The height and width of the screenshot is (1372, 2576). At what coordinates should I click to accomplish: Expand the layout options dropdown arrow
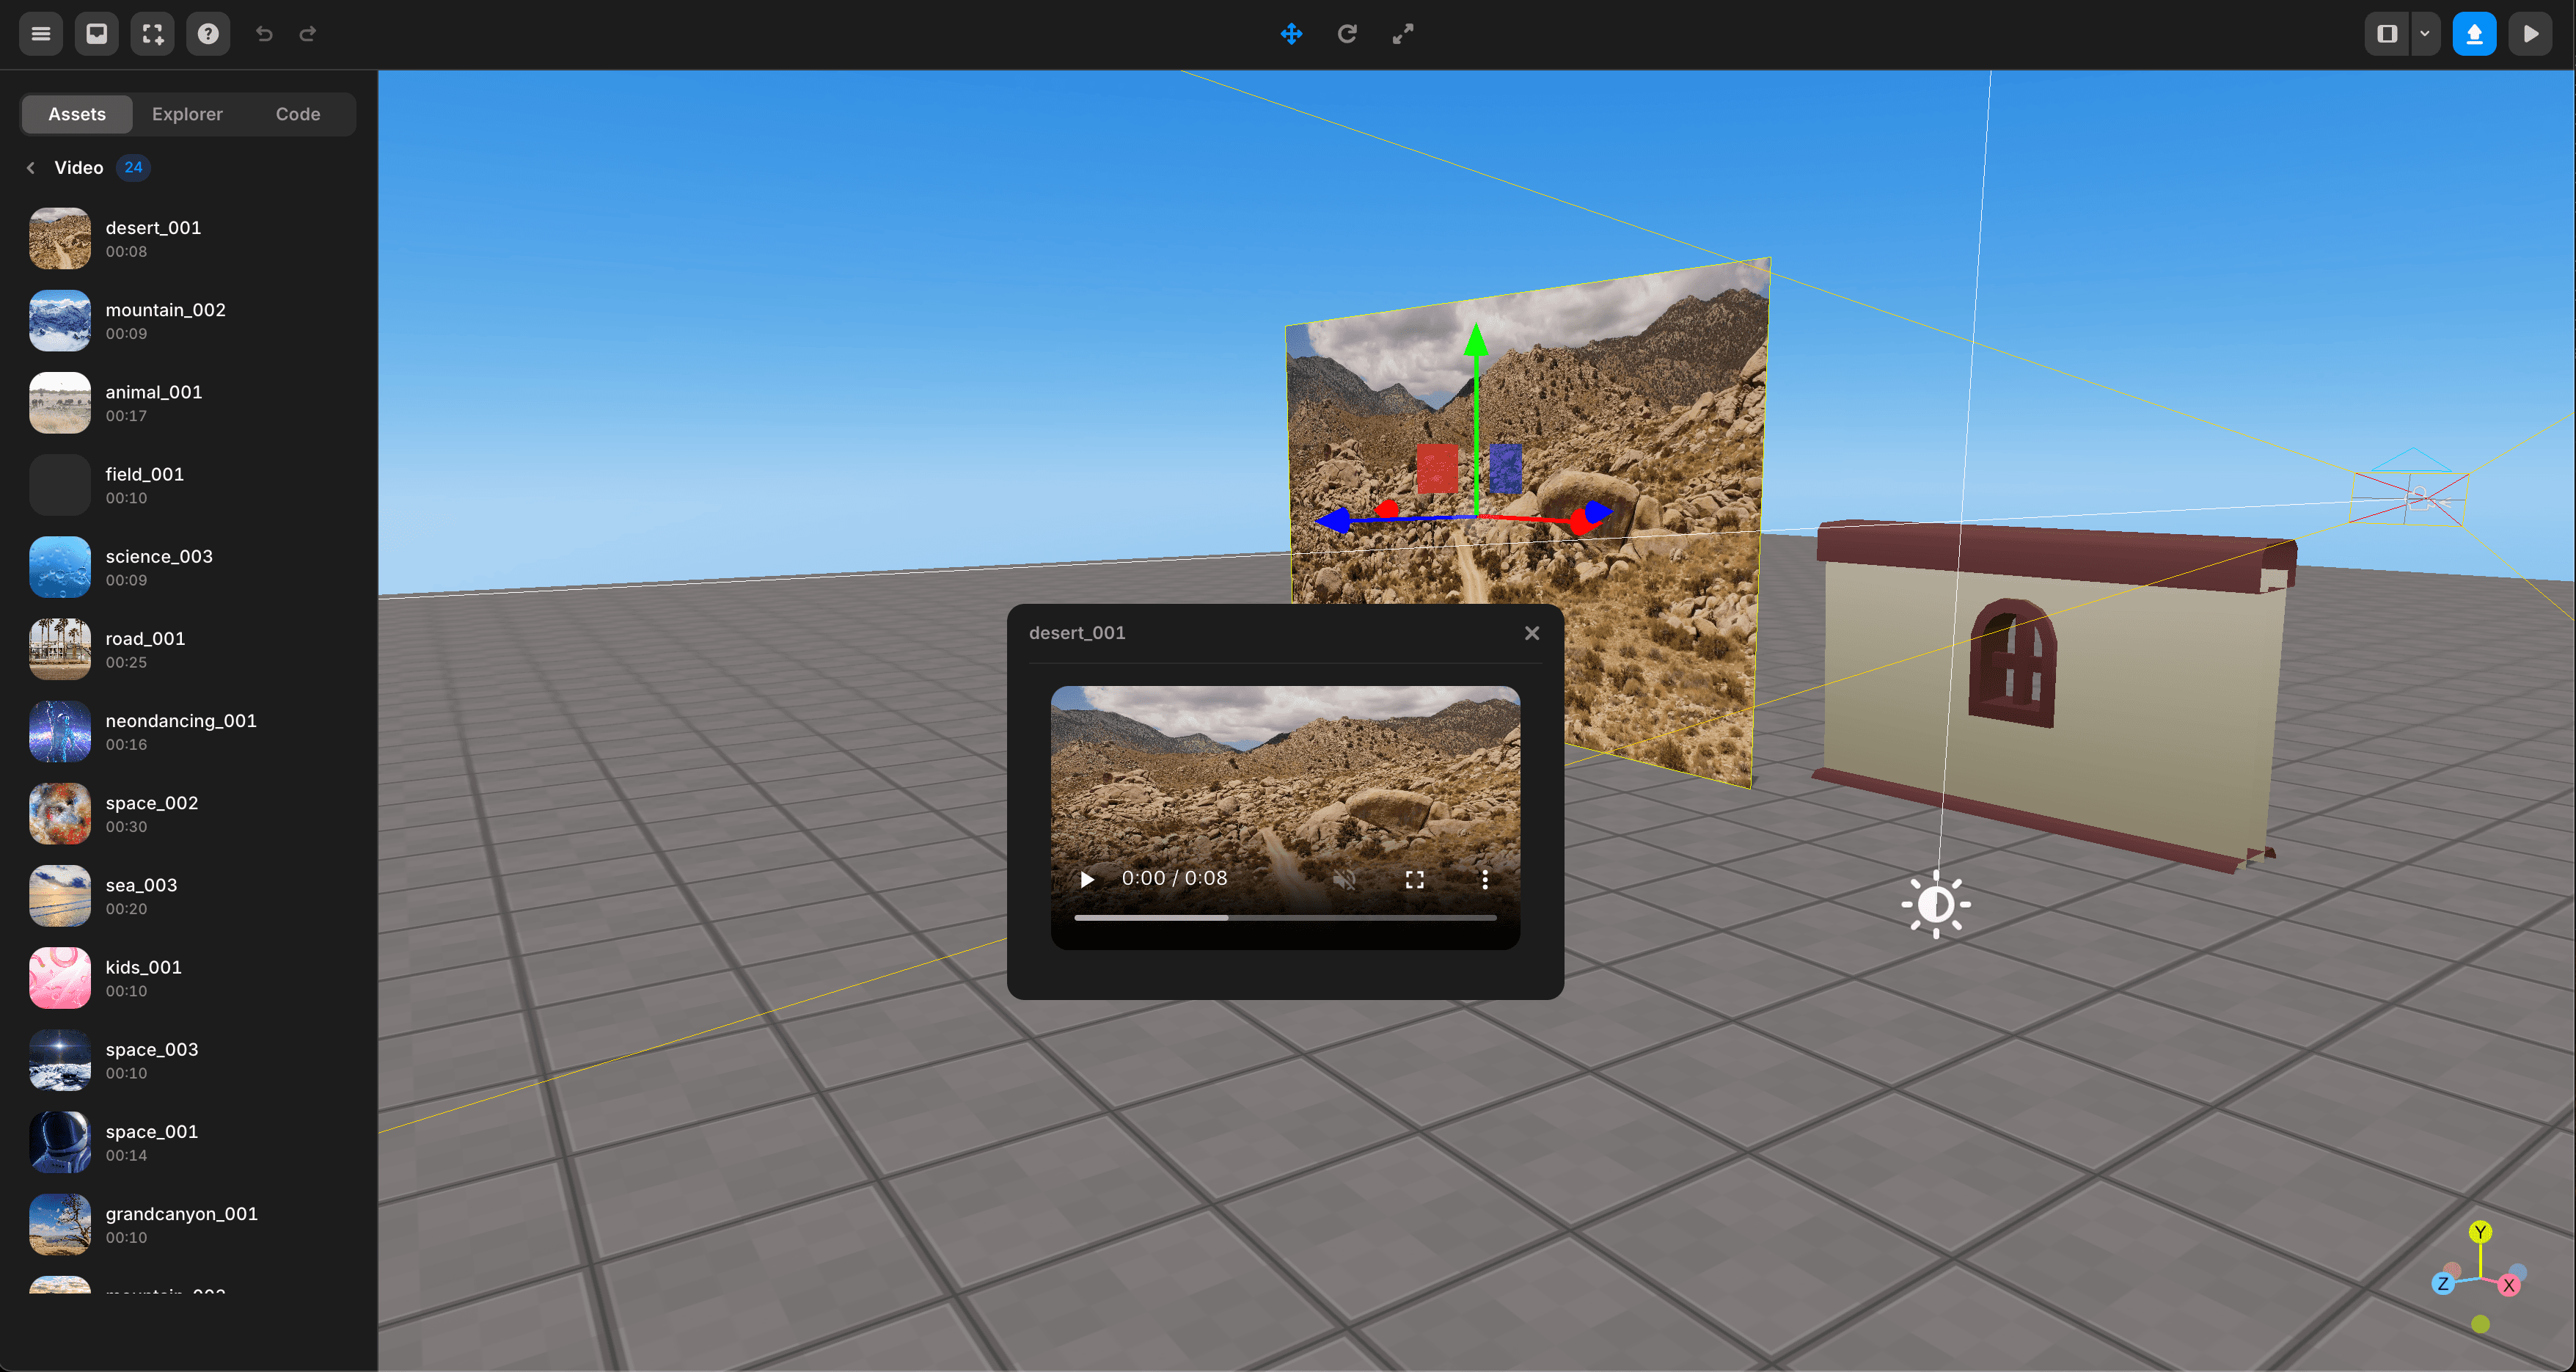pos(2425,34)
